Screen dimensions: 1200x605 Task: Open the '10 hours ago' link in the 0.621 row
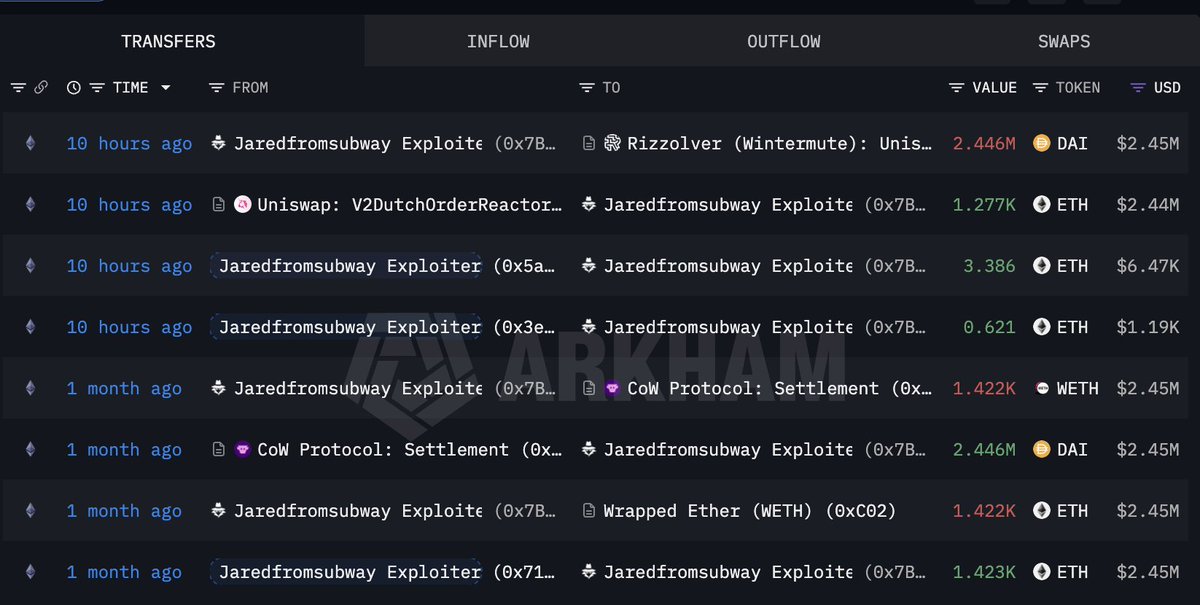[x=129, y=327]
